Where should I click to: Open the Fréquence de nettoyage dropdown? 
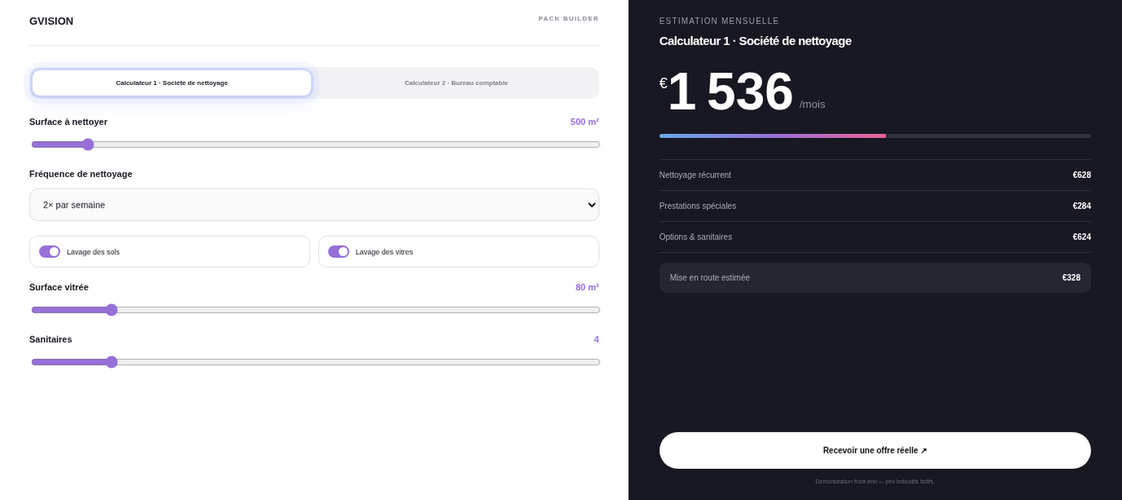click(x=314, y=205)
